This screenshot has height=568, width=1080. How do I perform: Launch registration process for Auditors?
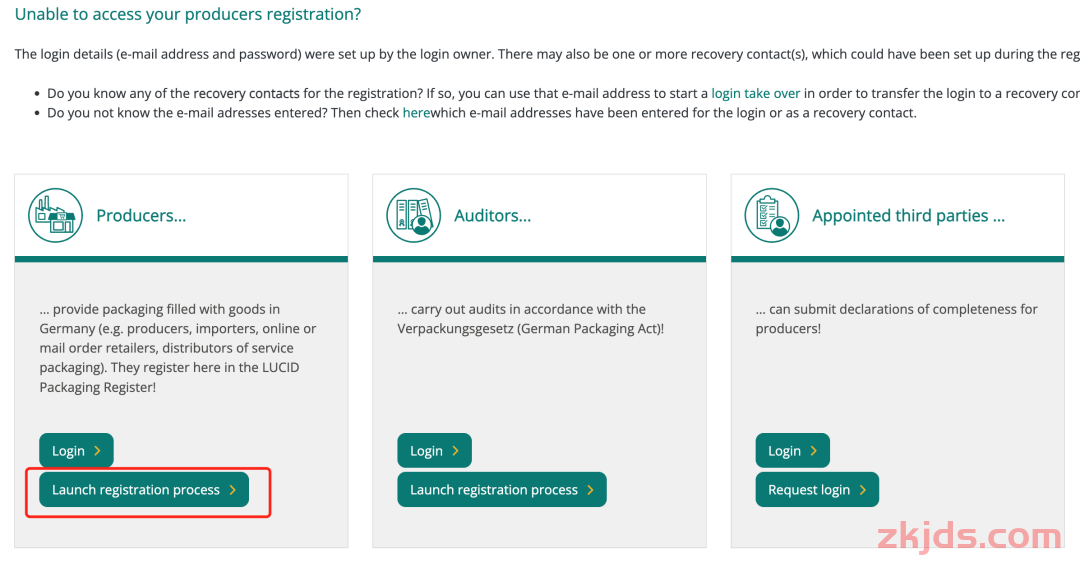(x=502, y=490)
